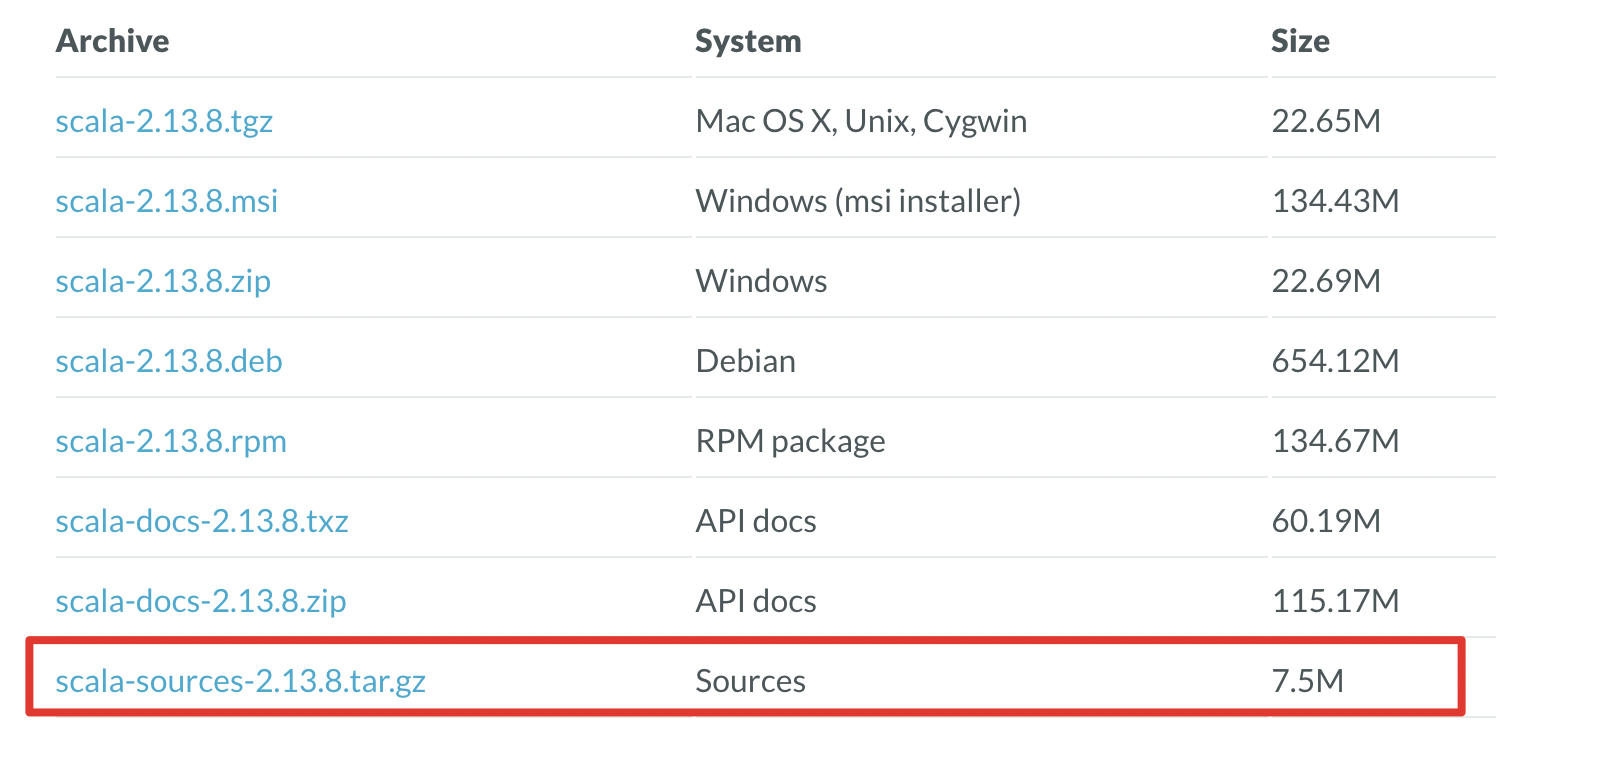The width and height of the screenshot is (1598, 768).
Task: Click the Sources system cell
Action: click(750, 681)
